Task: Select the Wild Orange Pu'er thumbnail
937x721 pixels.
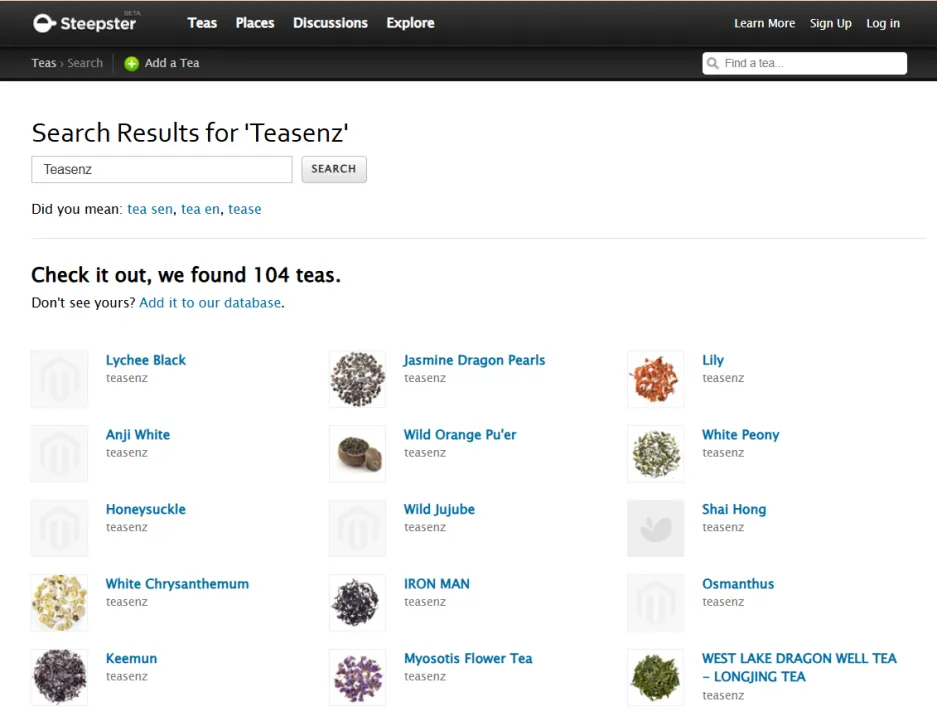Action: click(357, 454)
